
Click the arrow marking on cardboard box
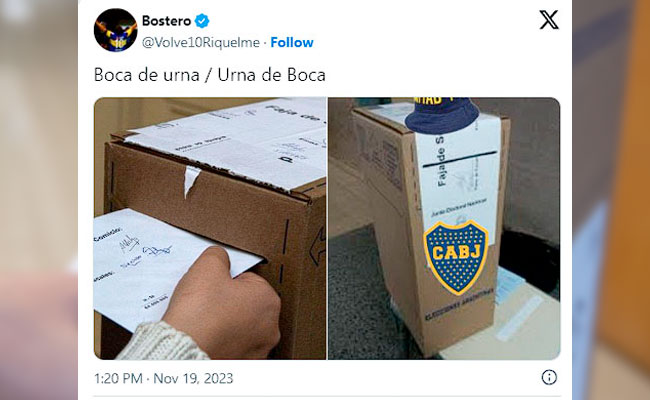[x=318, y=247]
